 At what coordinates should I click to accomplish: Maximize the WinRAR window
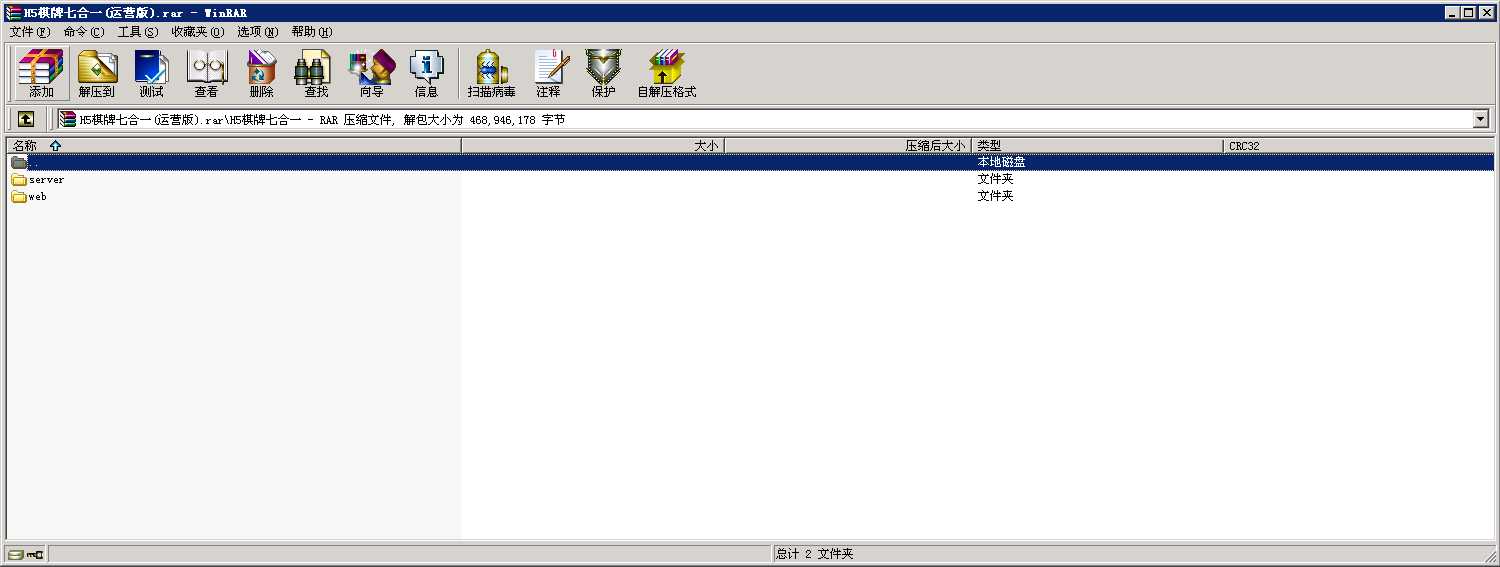[1468, 13]
